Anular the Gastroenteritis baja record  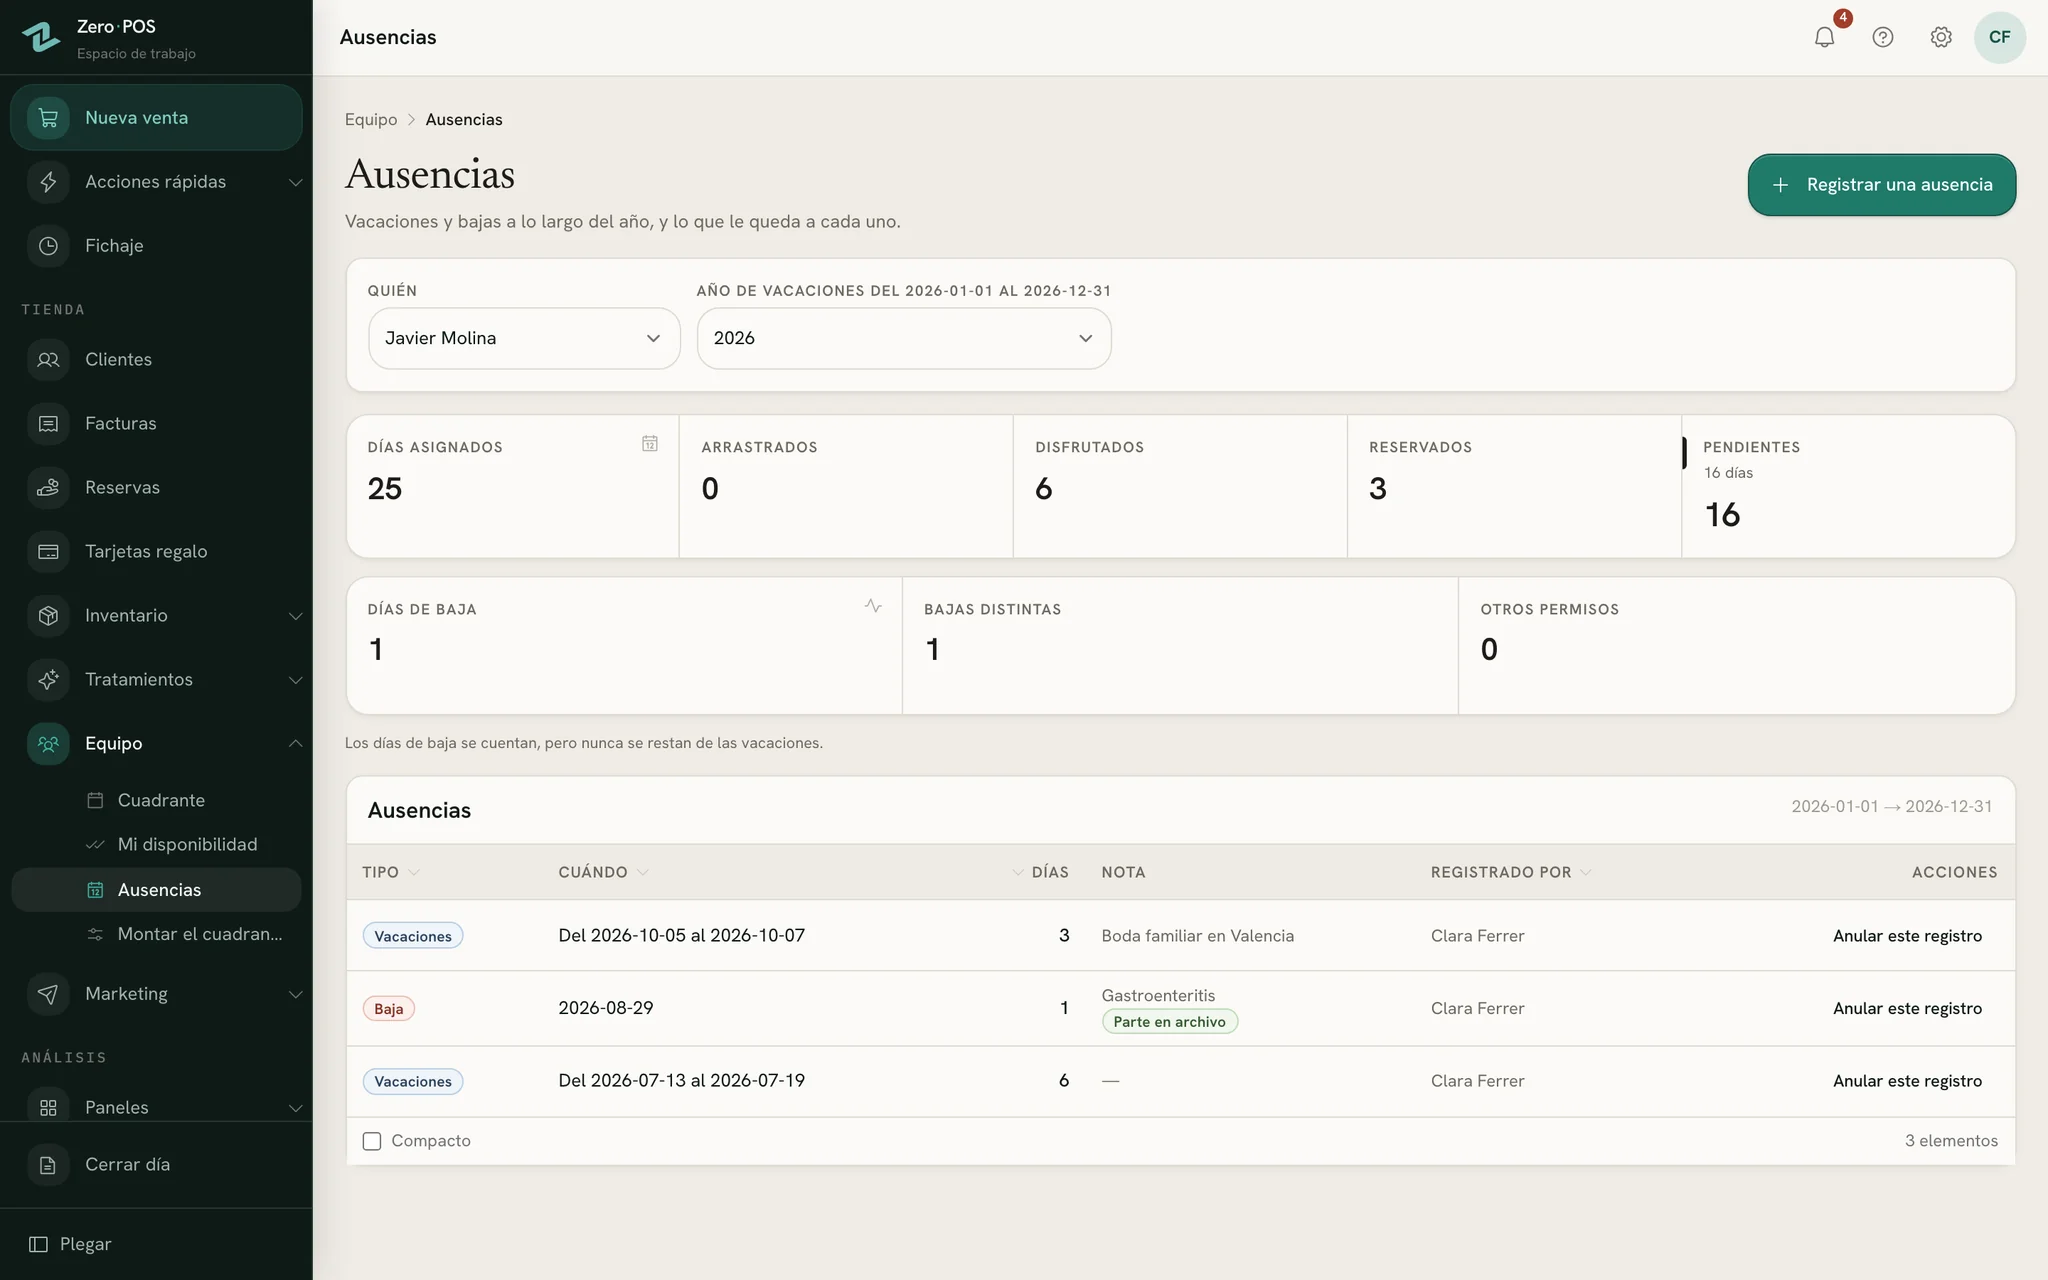coord(1907,1008)
